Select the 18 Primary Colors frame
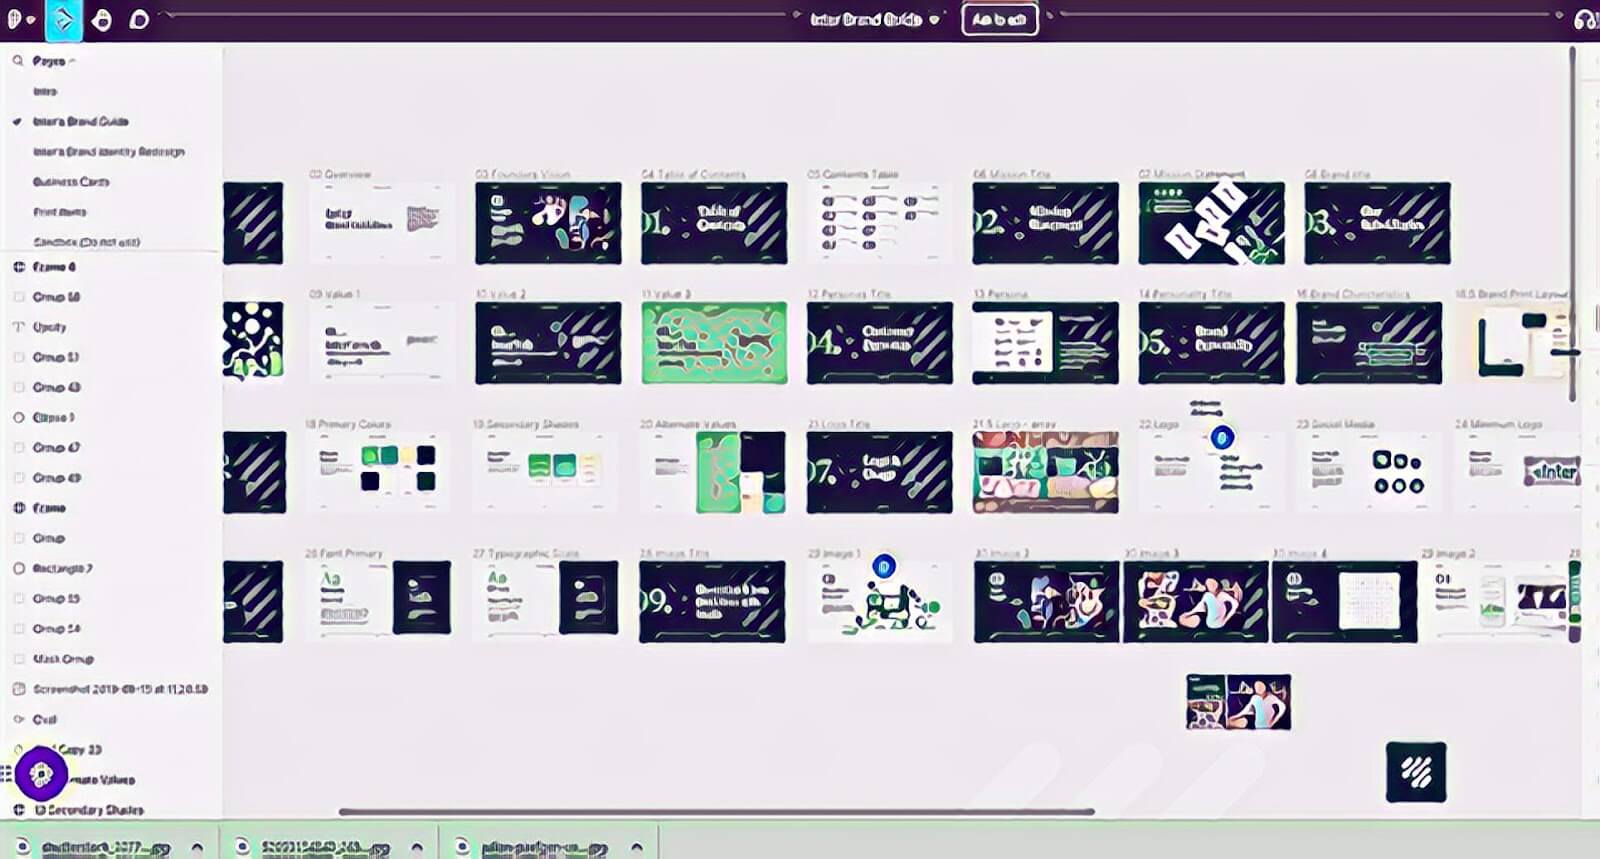The width and height of the screenshot is (1600, 859). (378, 472)
